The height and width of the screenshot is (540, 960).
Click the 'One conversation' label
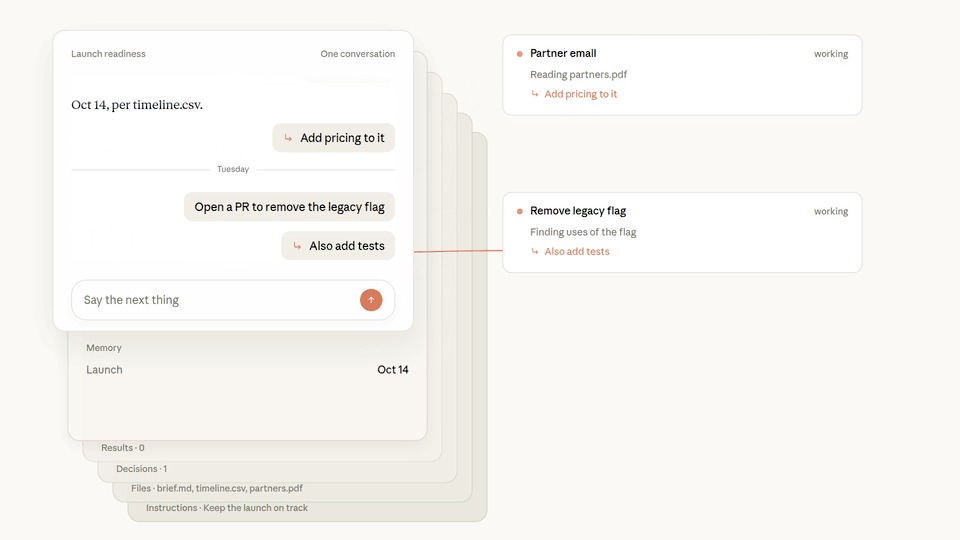pos(358,54)
